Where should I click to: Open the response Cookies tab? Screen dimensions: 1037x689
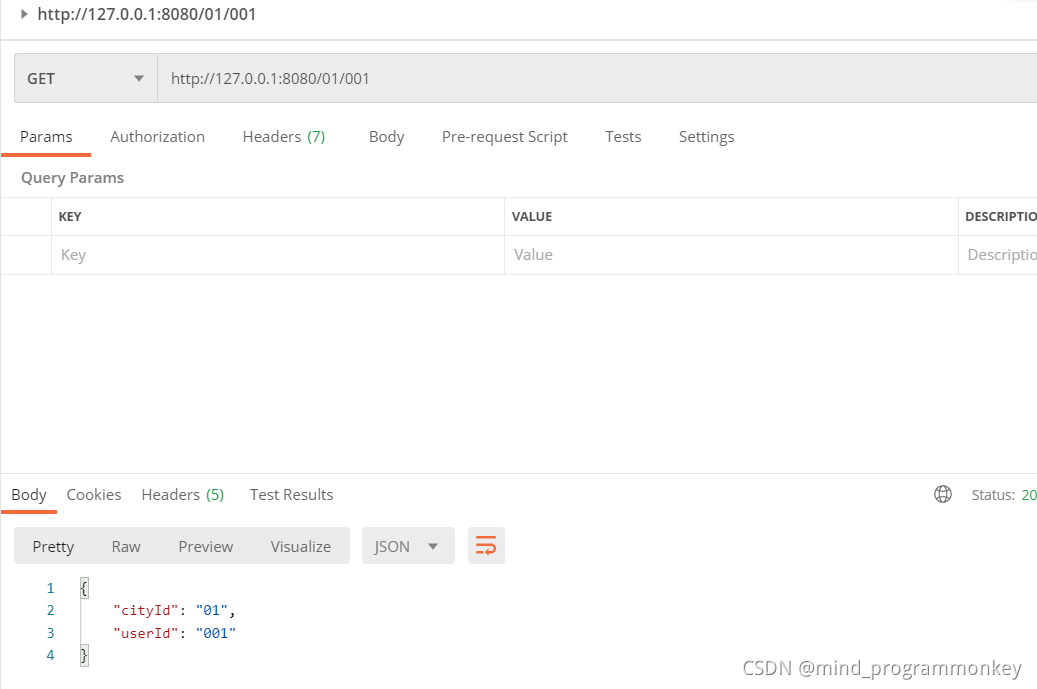click(94, 495)
